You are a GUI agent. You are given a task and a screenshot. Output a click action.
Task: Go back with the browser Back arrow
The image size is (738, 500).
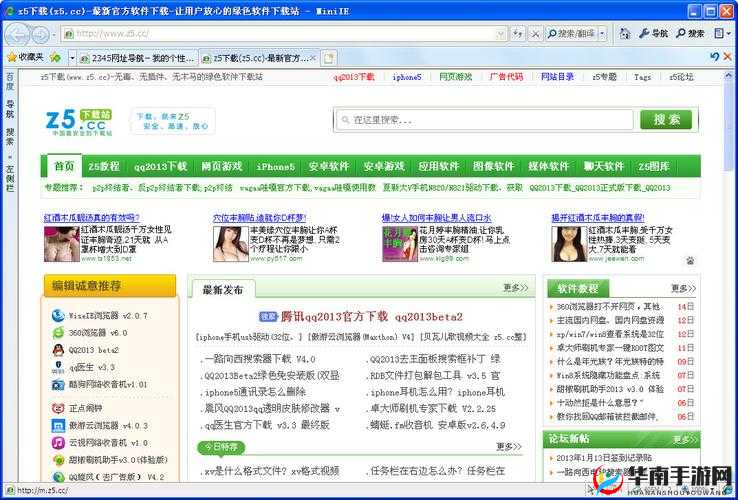pos(17,34)
